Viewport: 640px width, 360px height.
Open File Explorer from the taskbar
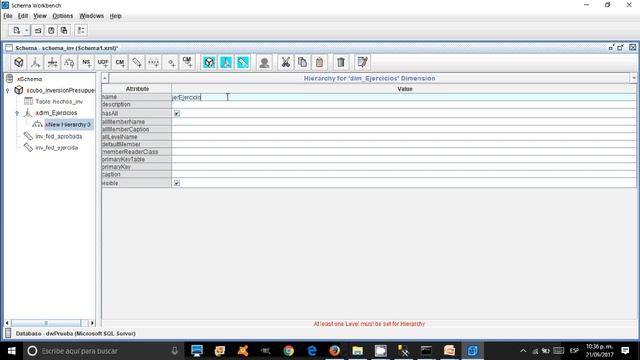[x=358, y=351]
